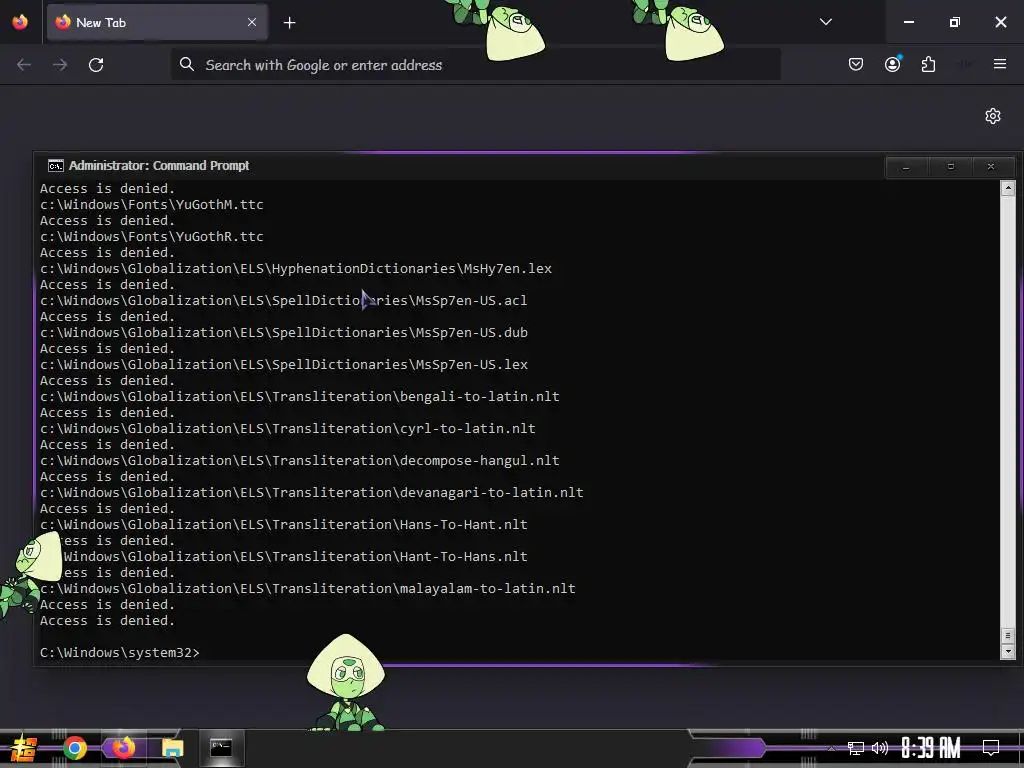
Task: Open a new tab with the plus button
Action: coord(289,23)
